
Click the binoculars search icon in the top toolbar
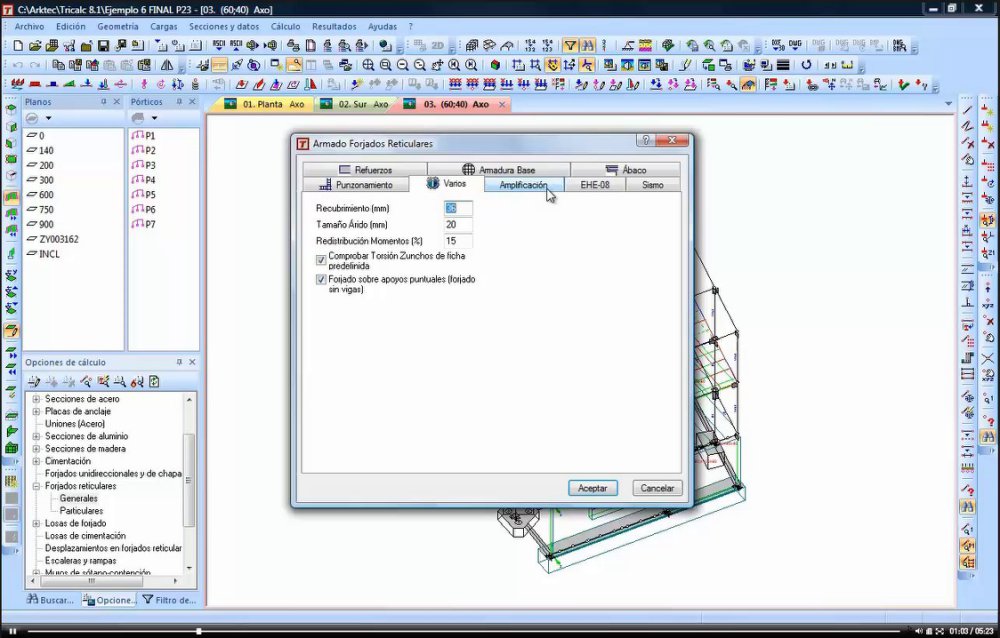click(x=587, y=45)
